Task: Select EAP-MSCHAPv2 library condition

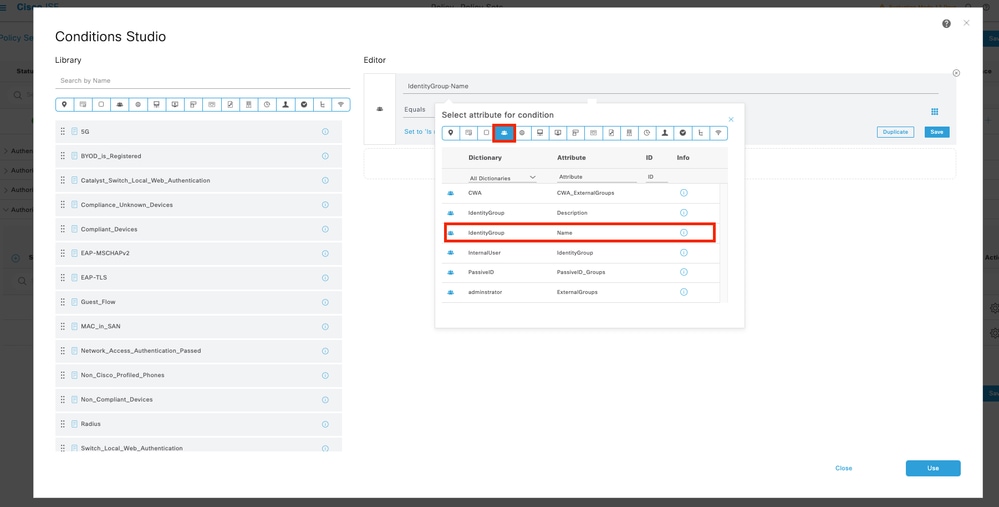Action: (x=198, y=254)
